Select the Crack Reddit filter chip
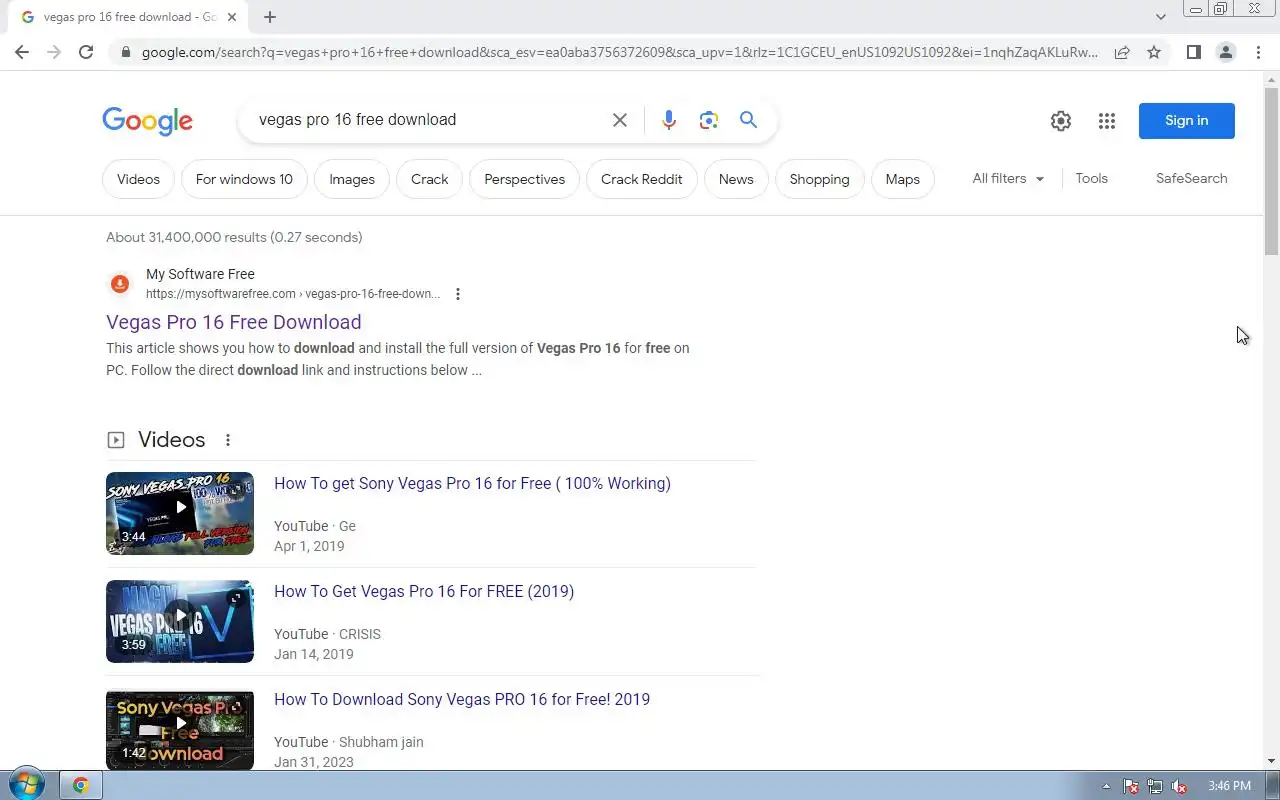 [x=641, y=179]
